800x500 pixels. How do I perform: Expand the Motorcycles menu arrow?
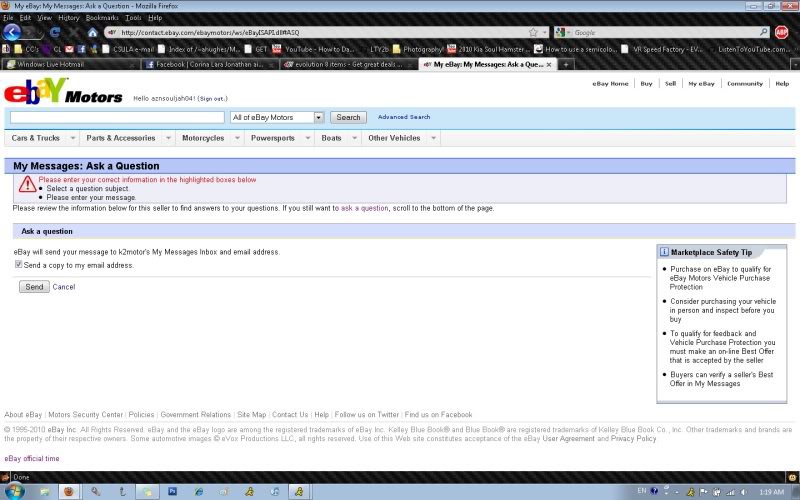(x=237, y=138)
